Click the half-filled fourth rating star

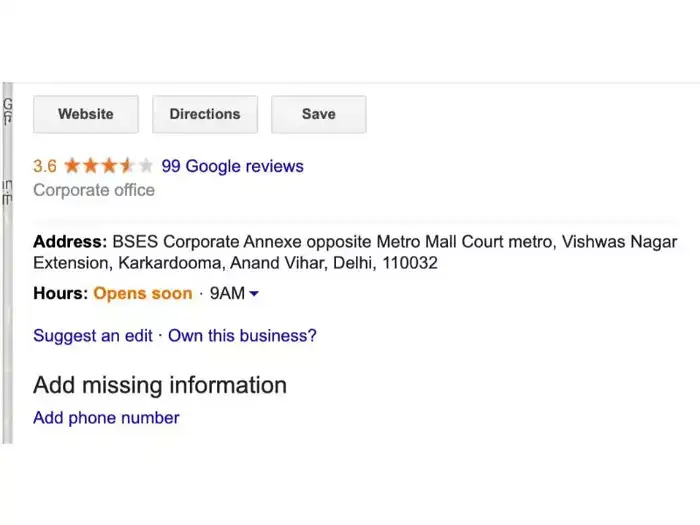coord(127,166)
